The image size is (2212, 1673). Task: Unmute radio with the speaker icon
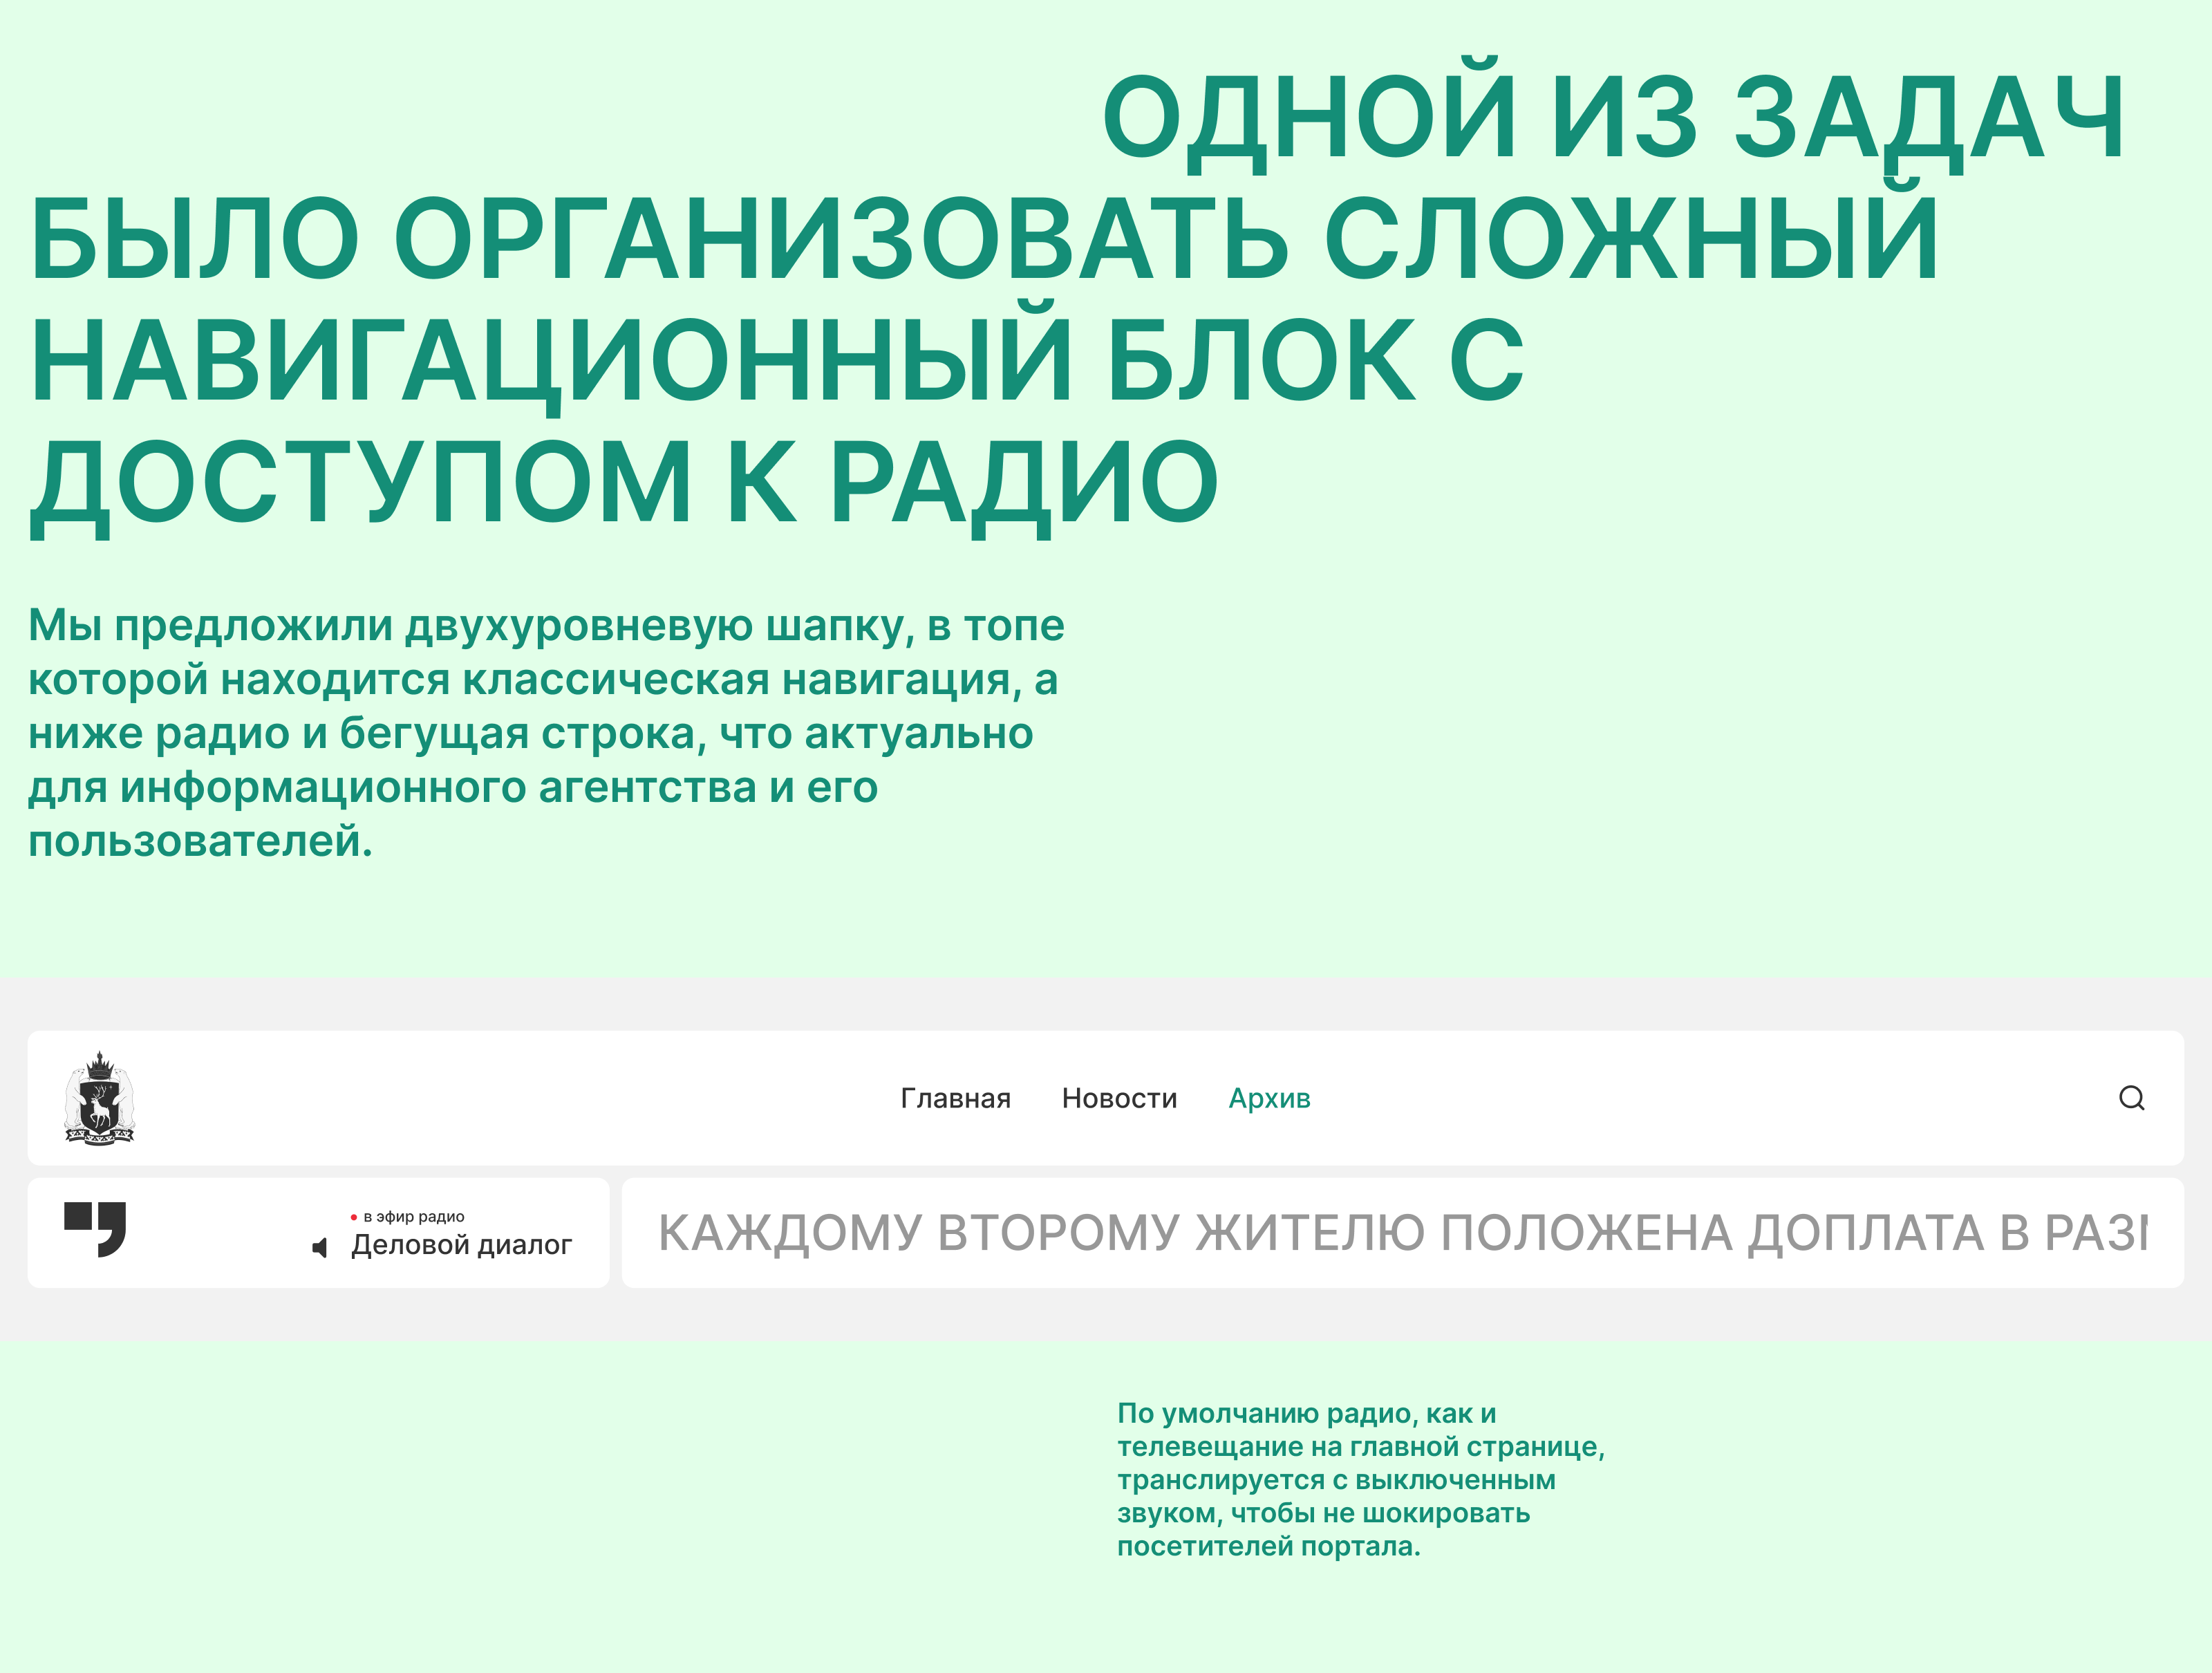320,1247
